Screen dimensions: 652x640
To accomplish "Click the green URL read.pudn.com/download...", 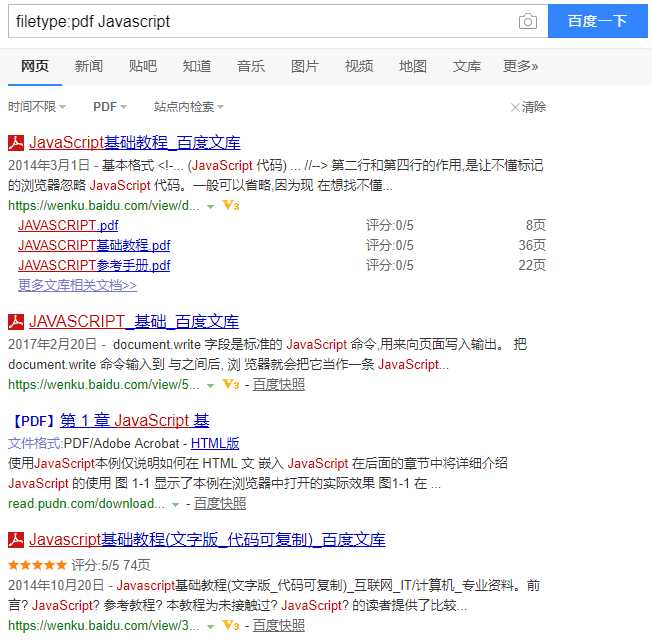I will pos(86,504).
